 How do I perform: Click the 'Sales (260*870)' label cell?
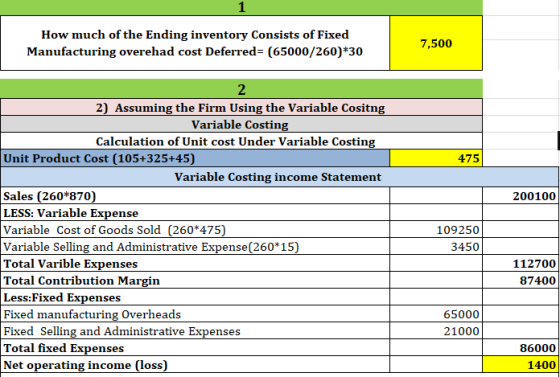pos(195,196)
